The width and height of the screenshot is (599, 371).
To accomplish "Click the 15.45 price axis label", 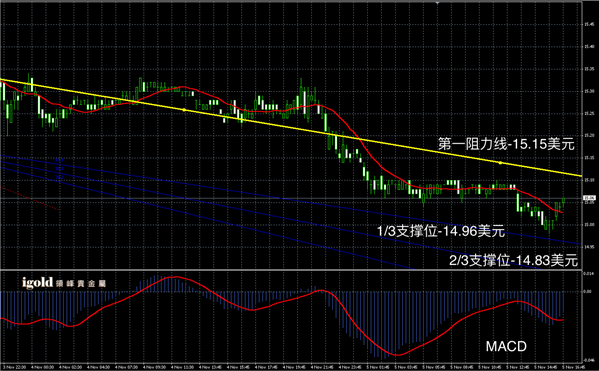I will tap(589, 24).
